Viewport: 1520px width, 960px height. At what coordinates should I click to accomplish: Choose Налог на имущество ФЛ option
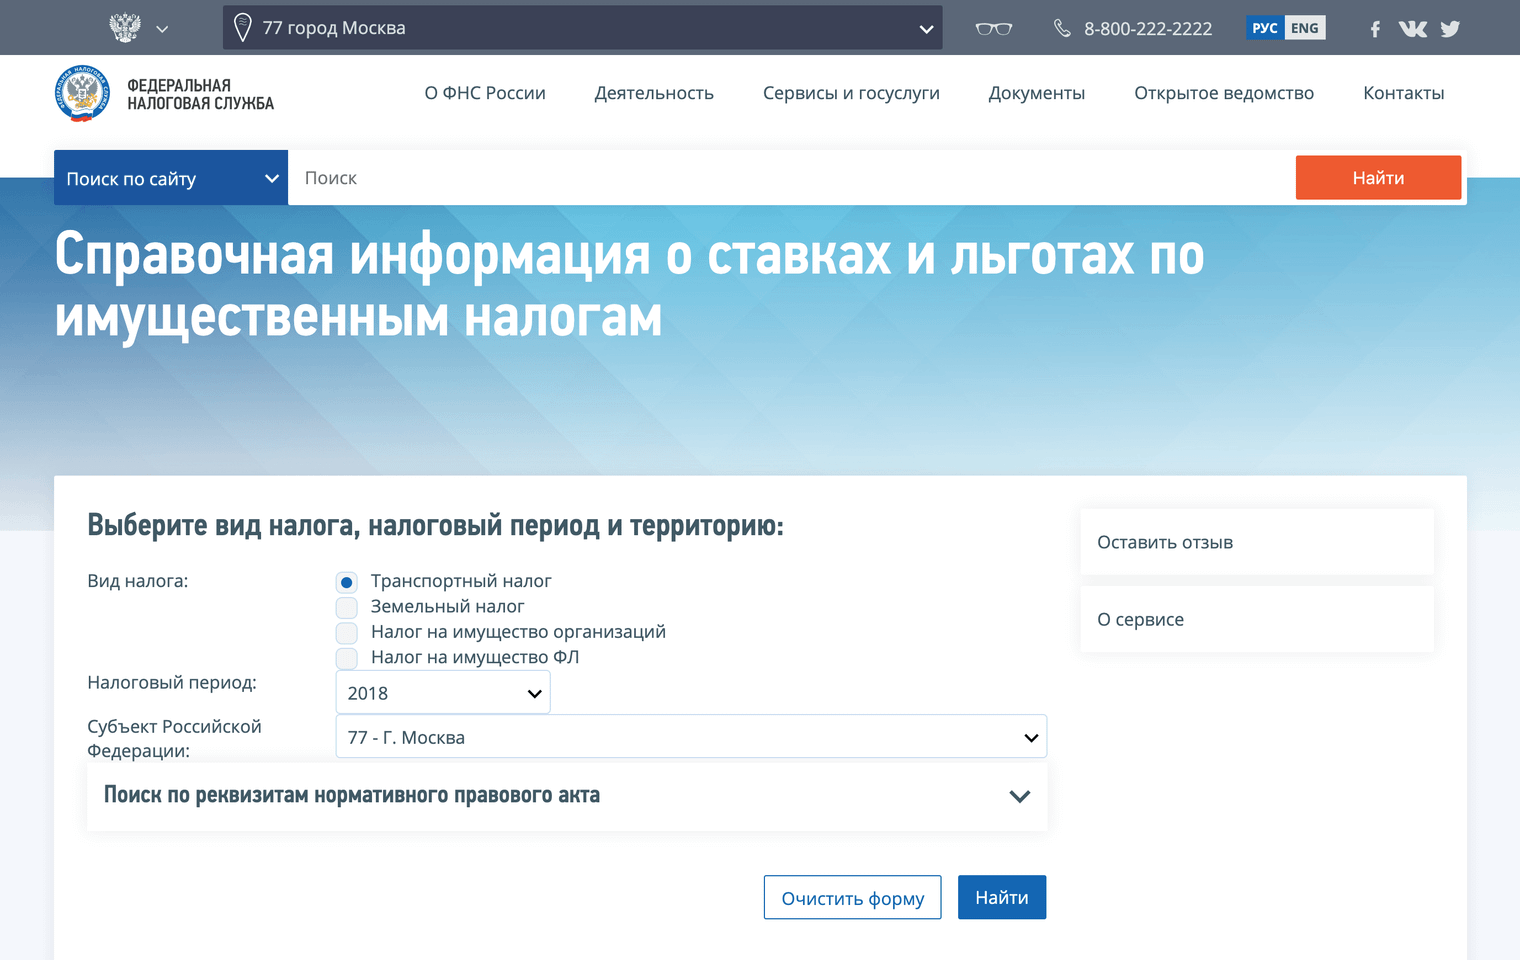(347, 658)
